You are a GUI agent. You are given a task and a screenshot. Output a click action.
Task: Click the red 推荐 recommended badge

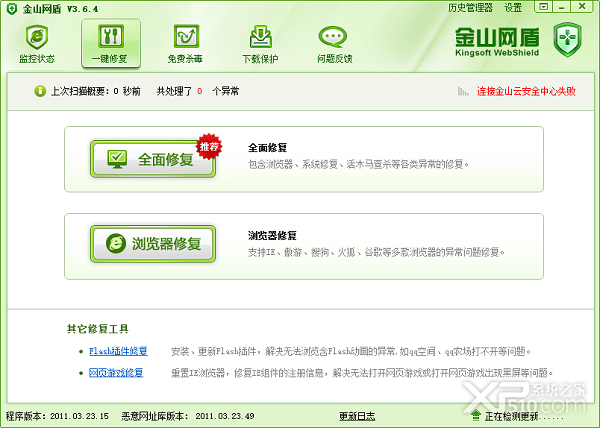209,146
